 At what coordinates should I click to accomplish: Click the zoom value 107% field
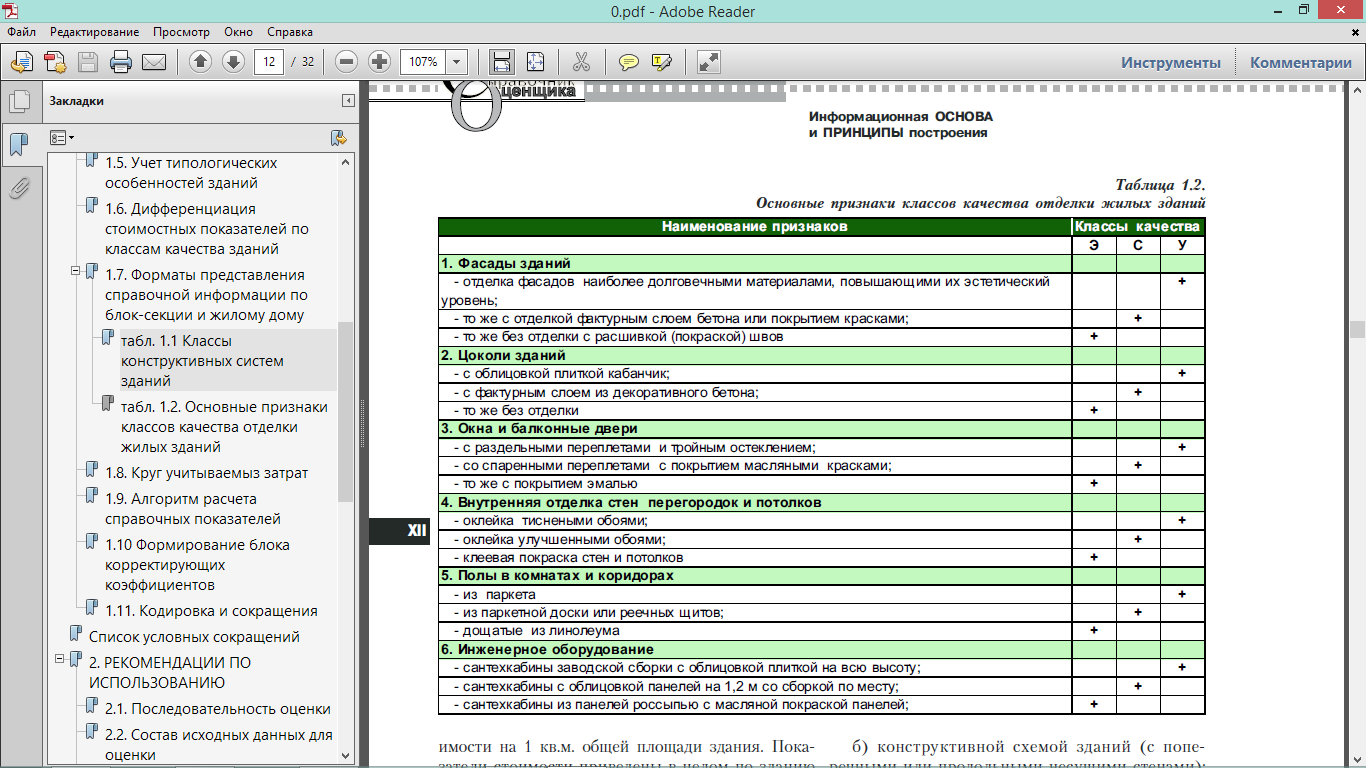[424, 62]
